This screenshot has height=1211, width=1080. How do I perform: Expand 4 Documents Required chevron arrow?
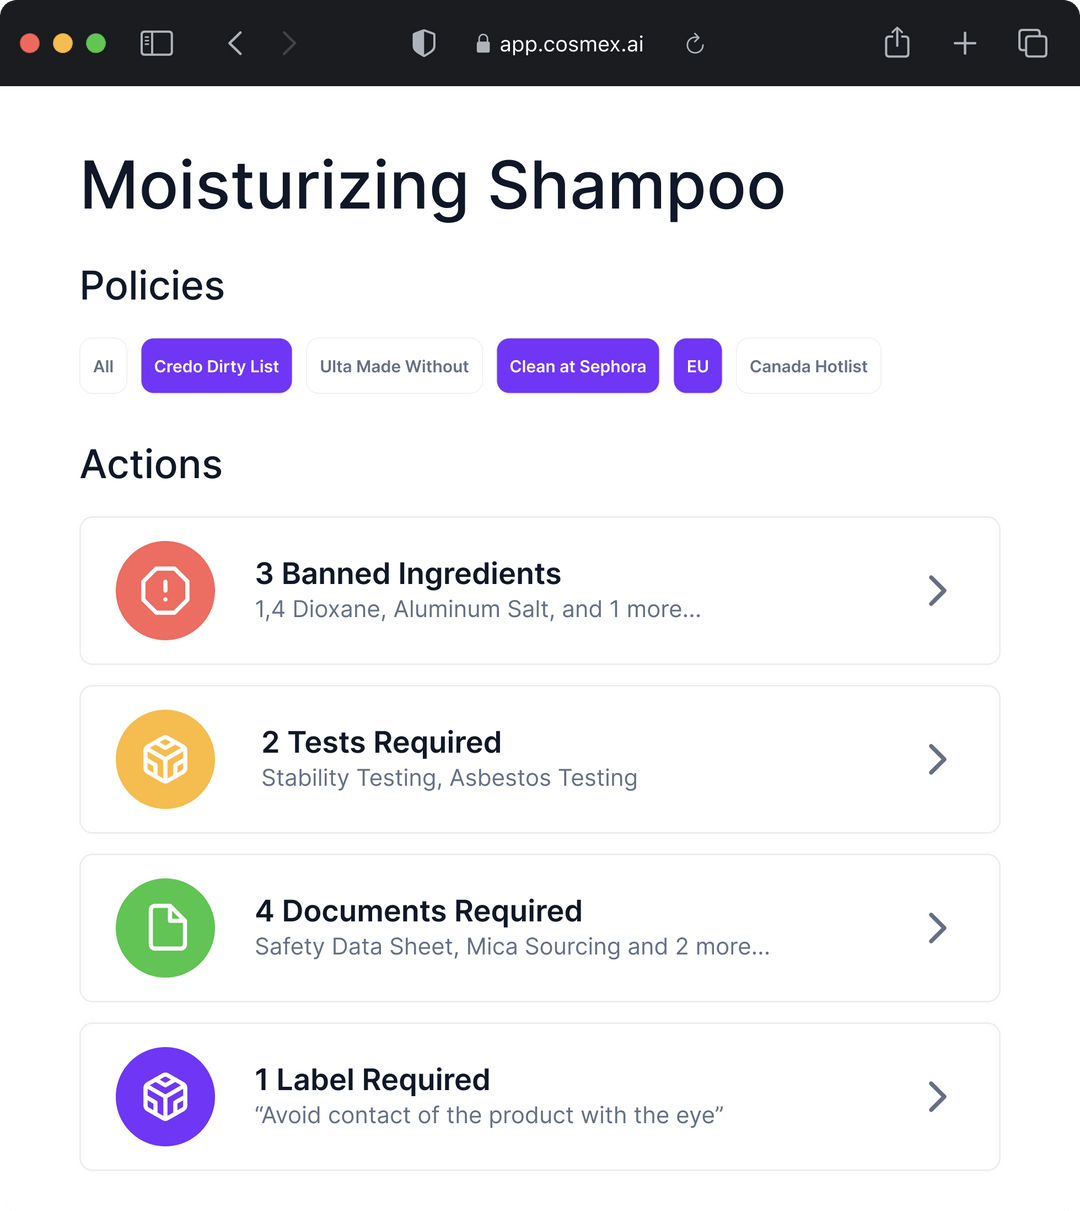click(x=937, y=928)
